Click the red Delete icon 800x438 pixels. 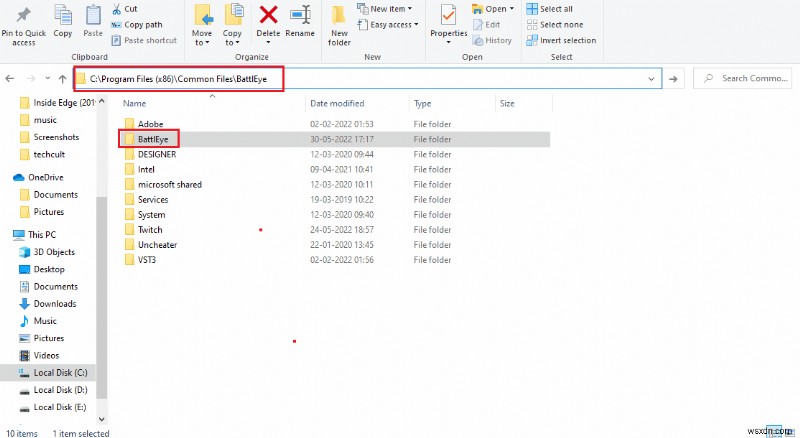coord(268,15)
